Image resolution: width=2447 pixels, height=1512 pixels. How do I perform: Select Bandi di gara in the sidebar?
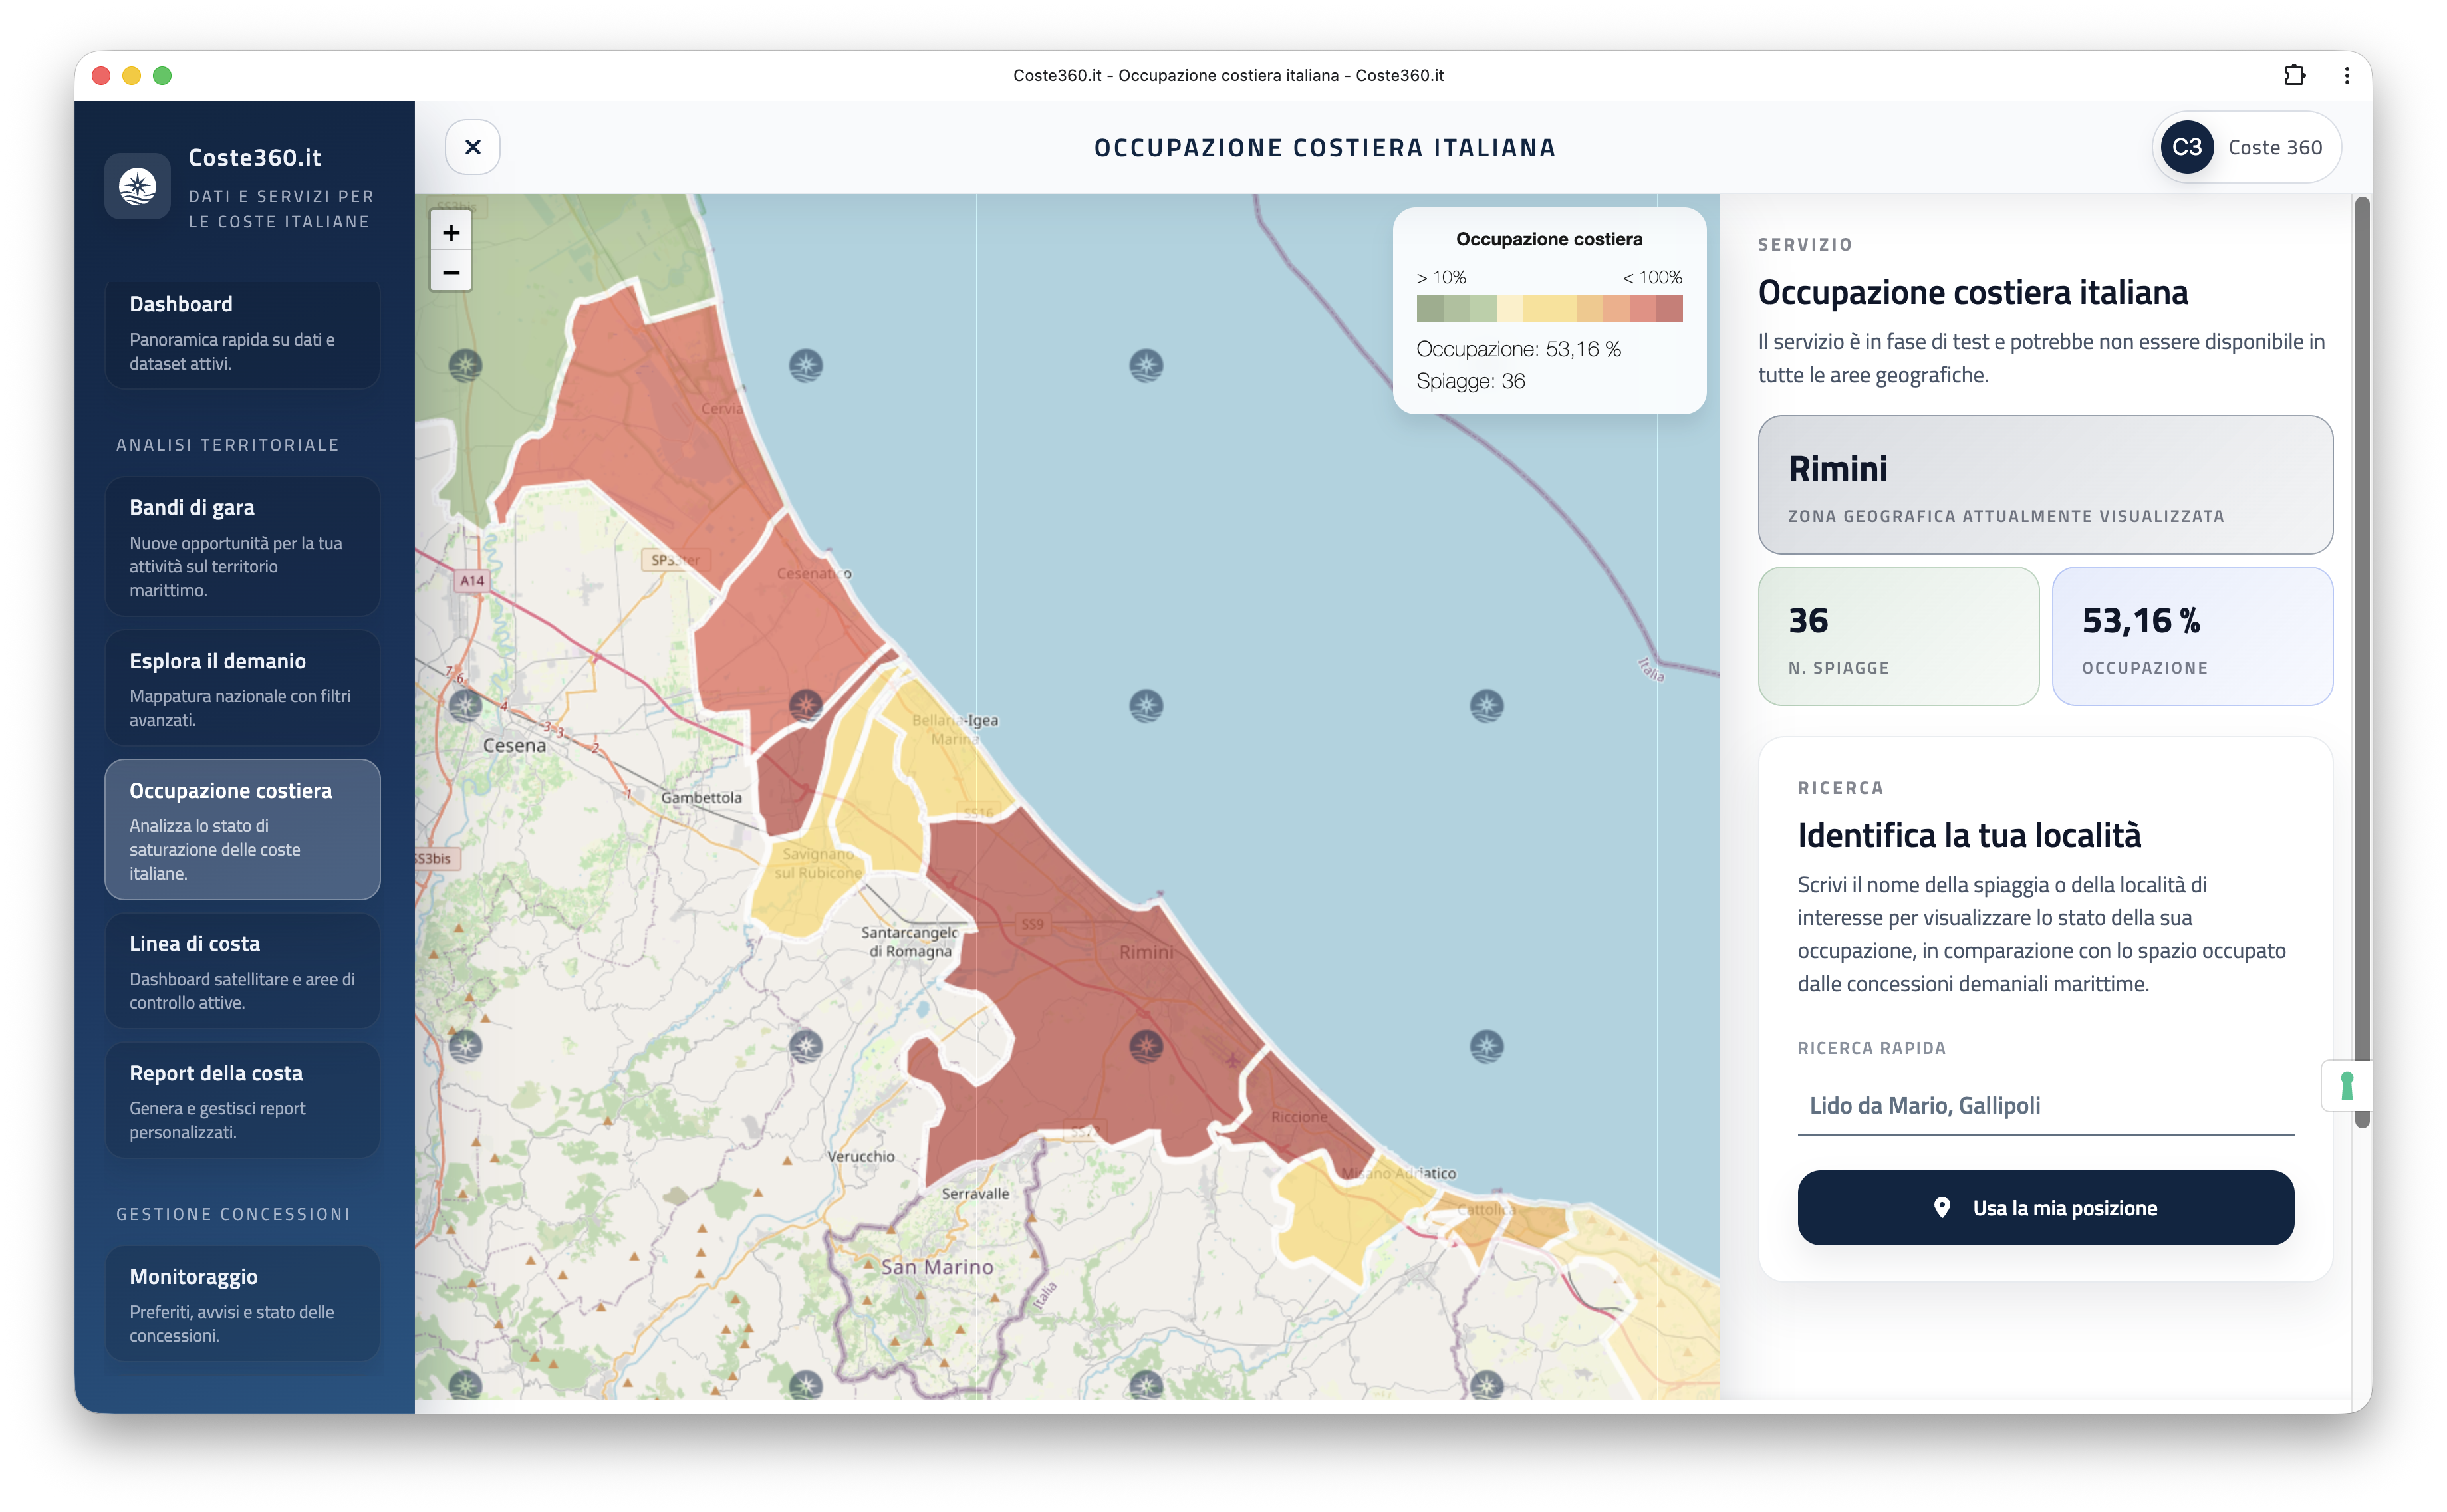coord(242,546)
